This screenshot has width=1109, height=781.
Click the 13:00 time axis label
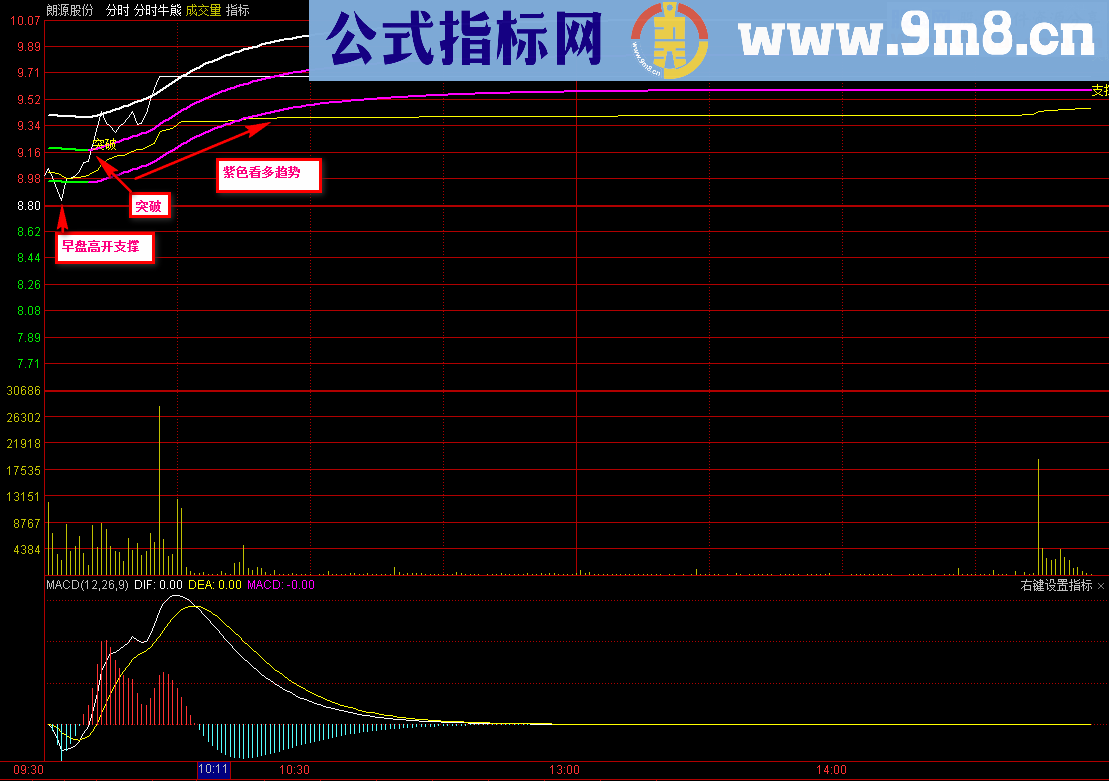563,771
